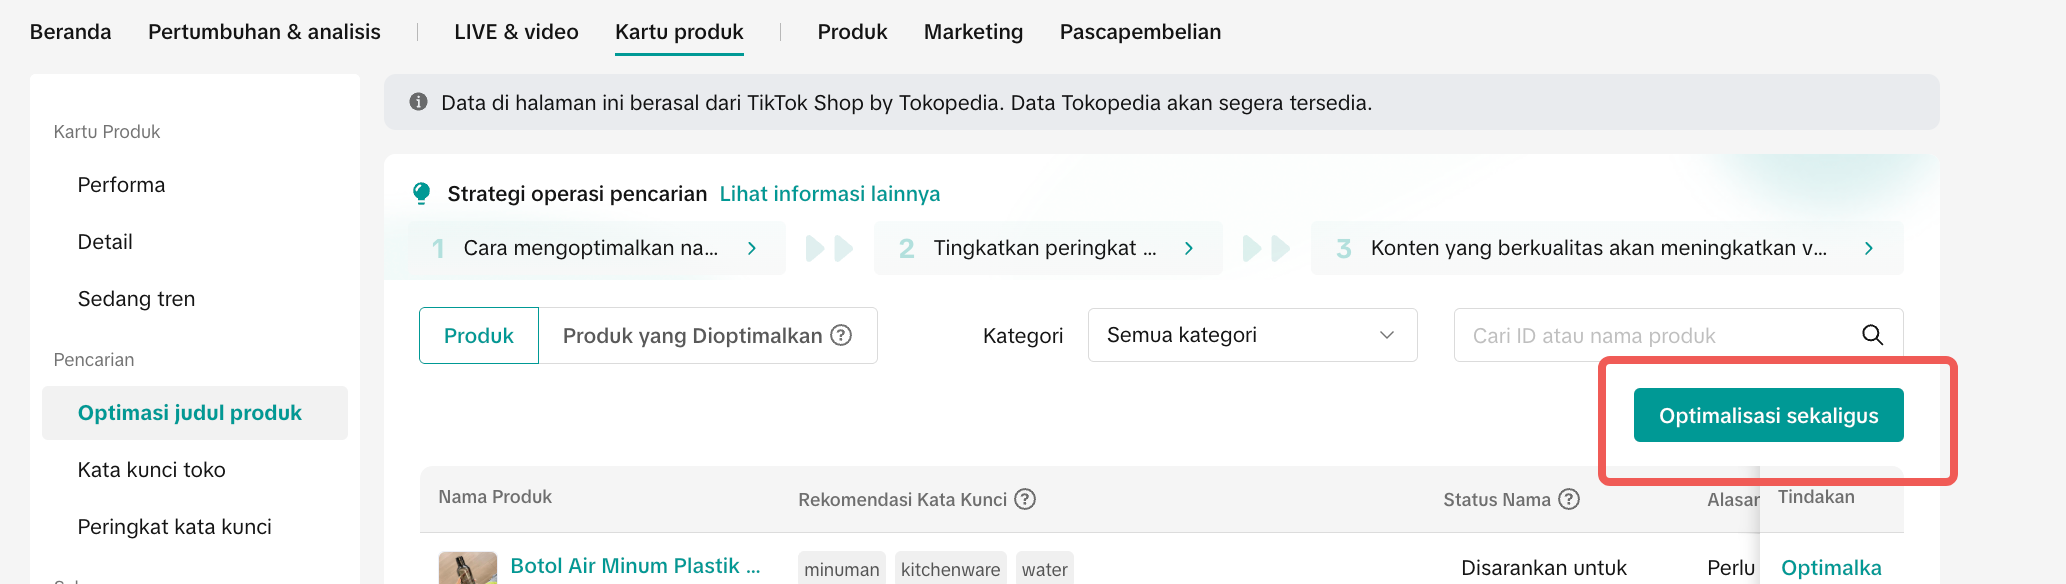Select Kata kunci toko in sidebar
Image resolution: width=2066 pixels, height=584 pixels.
[x=152, y=470]
